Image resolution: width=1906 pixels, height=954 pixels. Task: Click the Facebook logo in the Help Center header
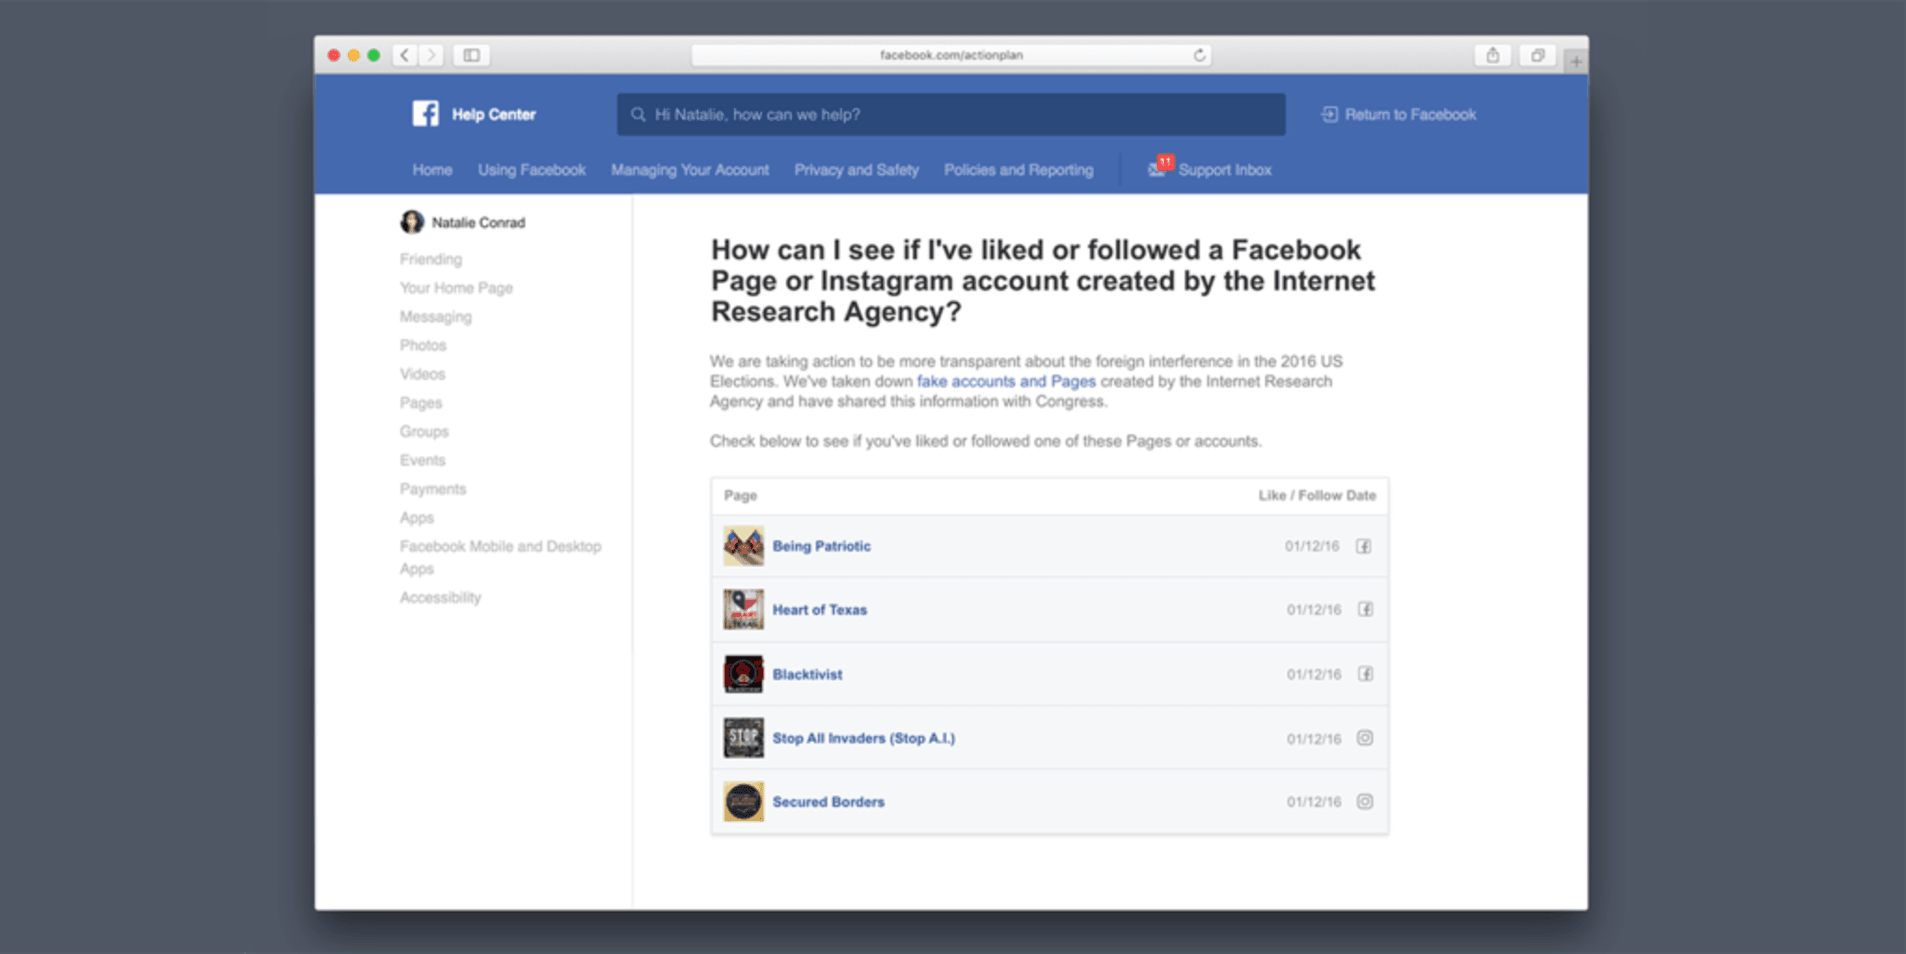pos(424,113)
